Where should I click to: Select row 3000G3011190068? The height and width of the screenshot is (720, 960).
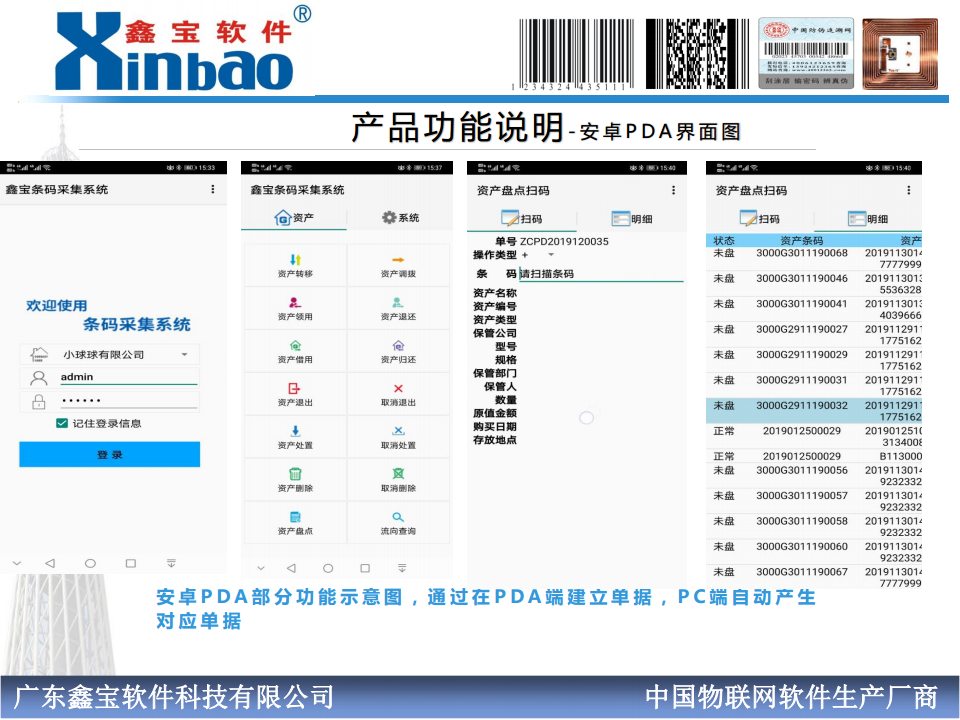(x=814, y=258)
